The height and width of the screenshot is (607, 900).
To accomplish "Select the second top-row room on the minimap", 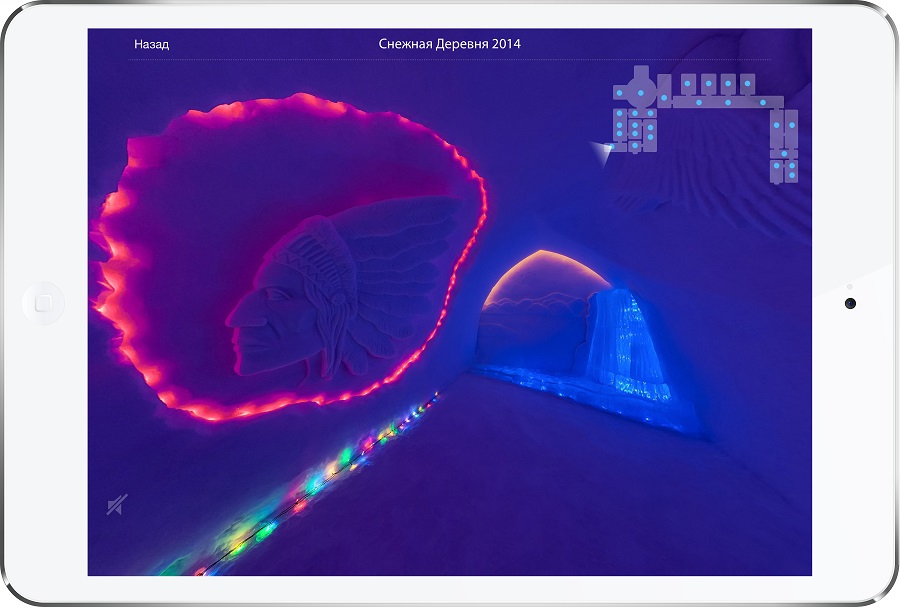I will tap(708, 84).
